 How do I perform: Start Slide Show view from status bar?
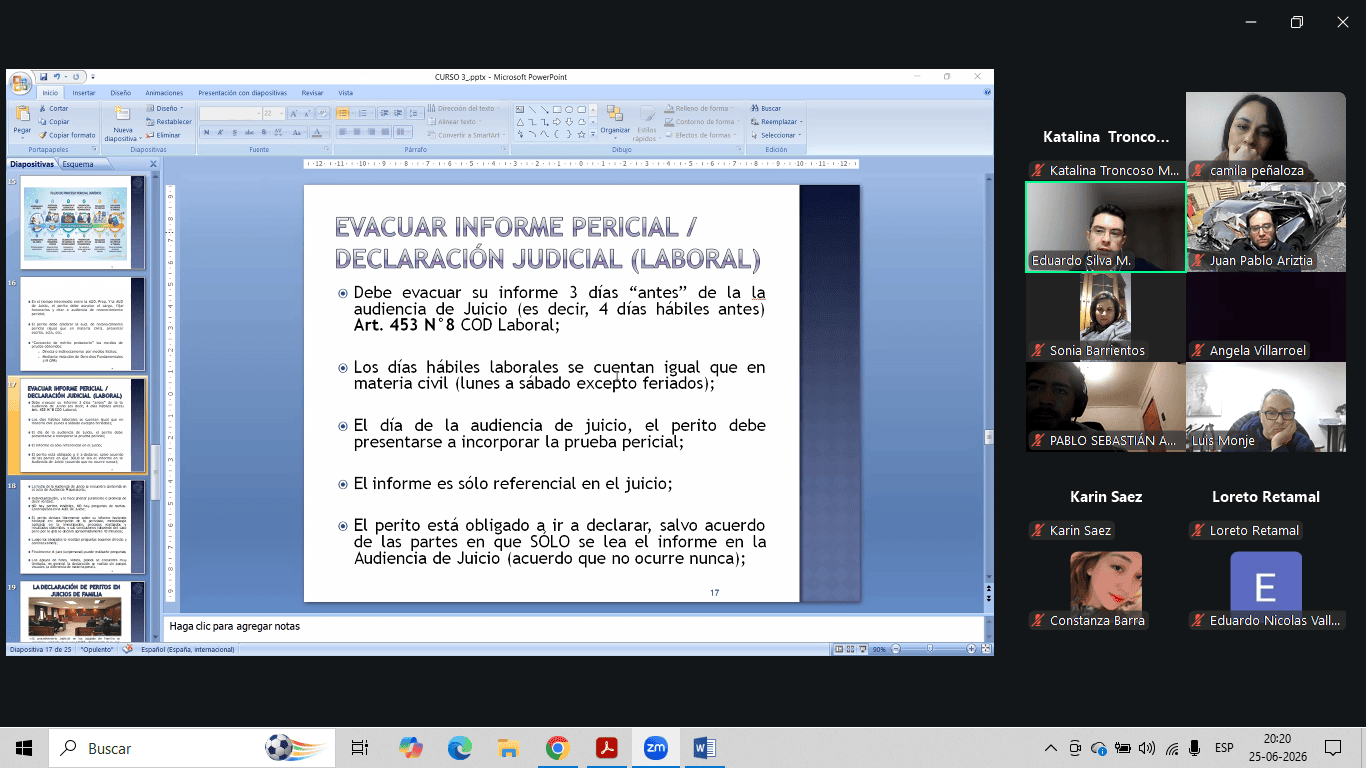862,649
